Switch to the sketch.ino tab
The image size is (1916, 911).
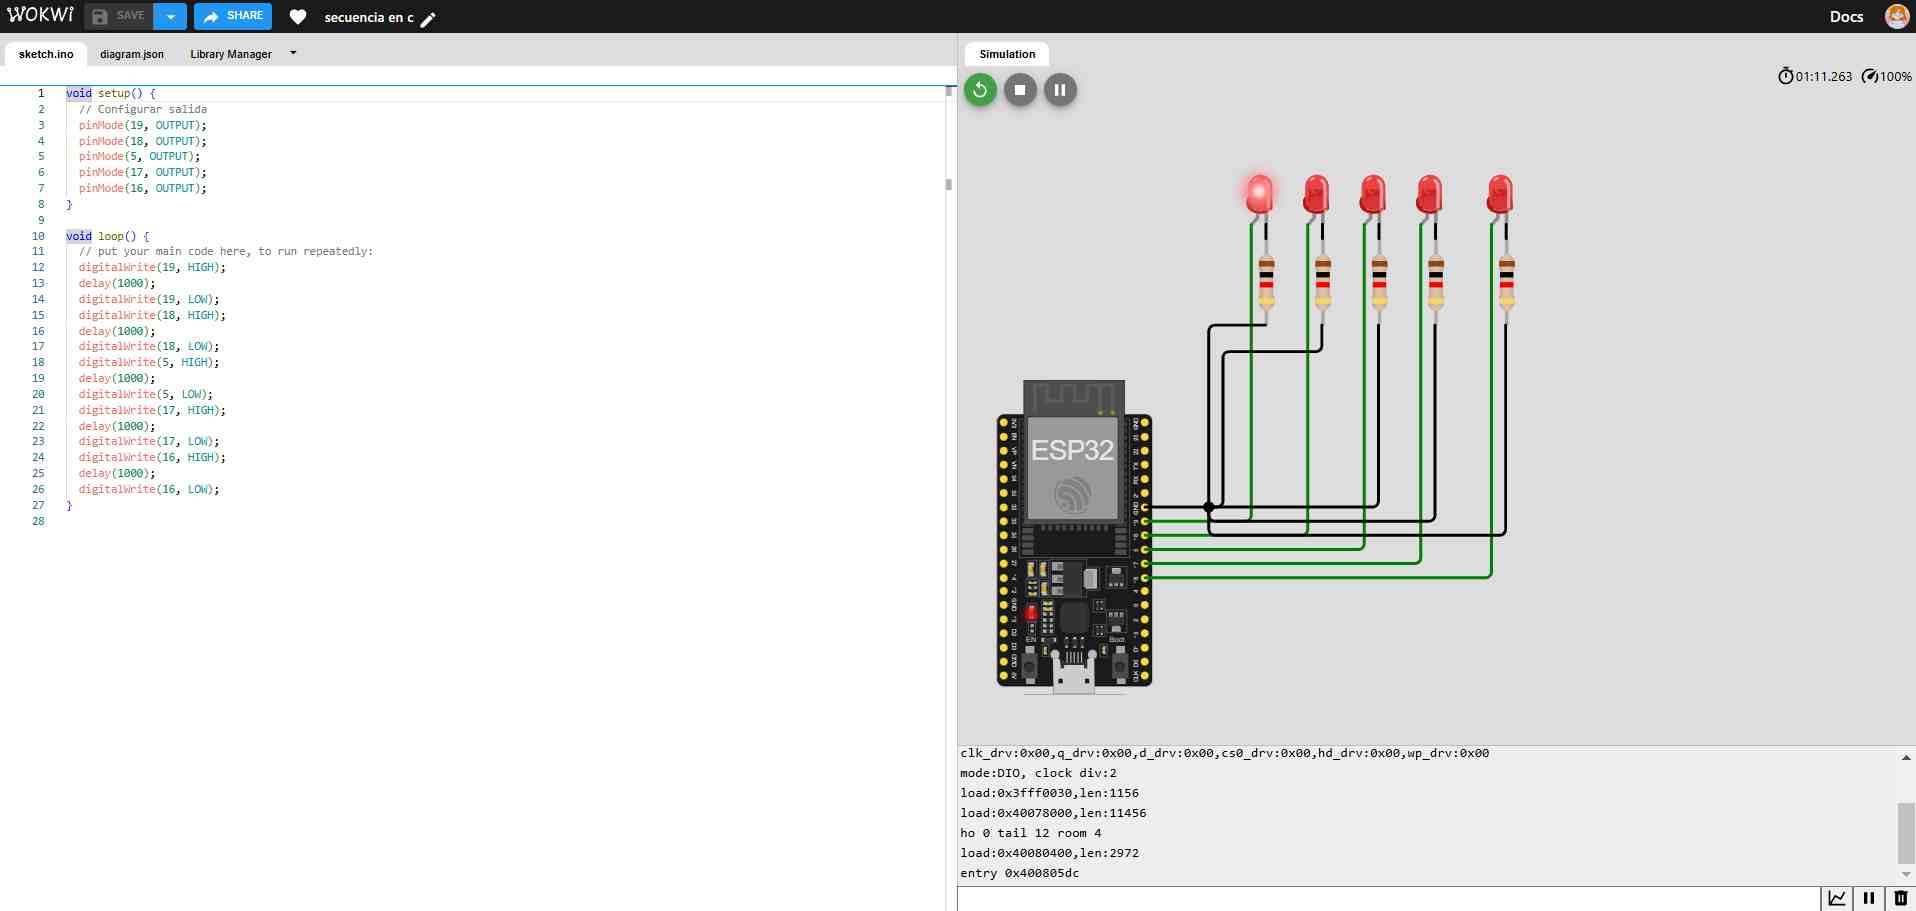[46, 54]
